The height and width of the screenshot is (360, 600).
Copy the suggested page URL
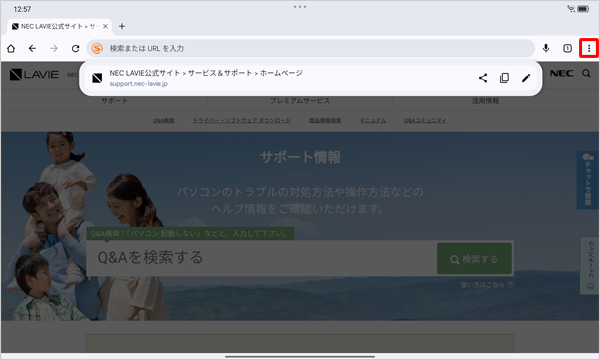504,78
